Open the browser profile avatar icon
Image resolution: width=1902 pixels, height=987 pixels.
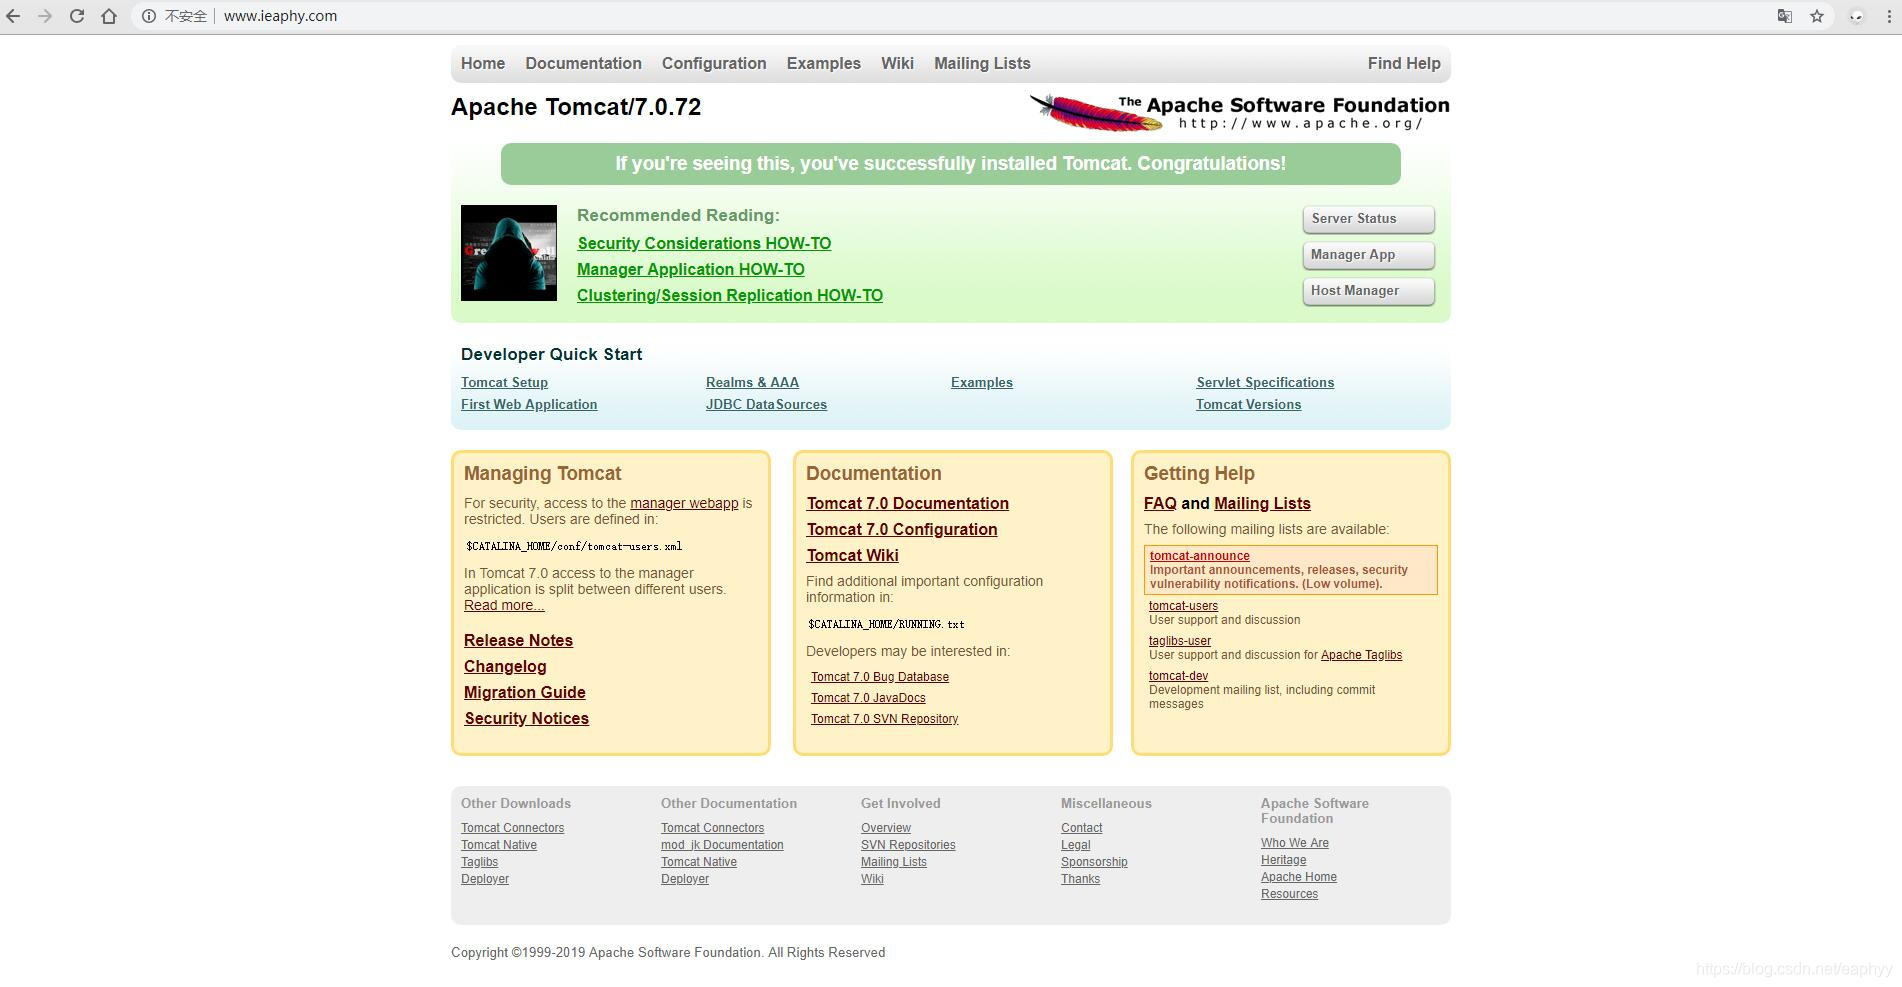point(1857,16)
